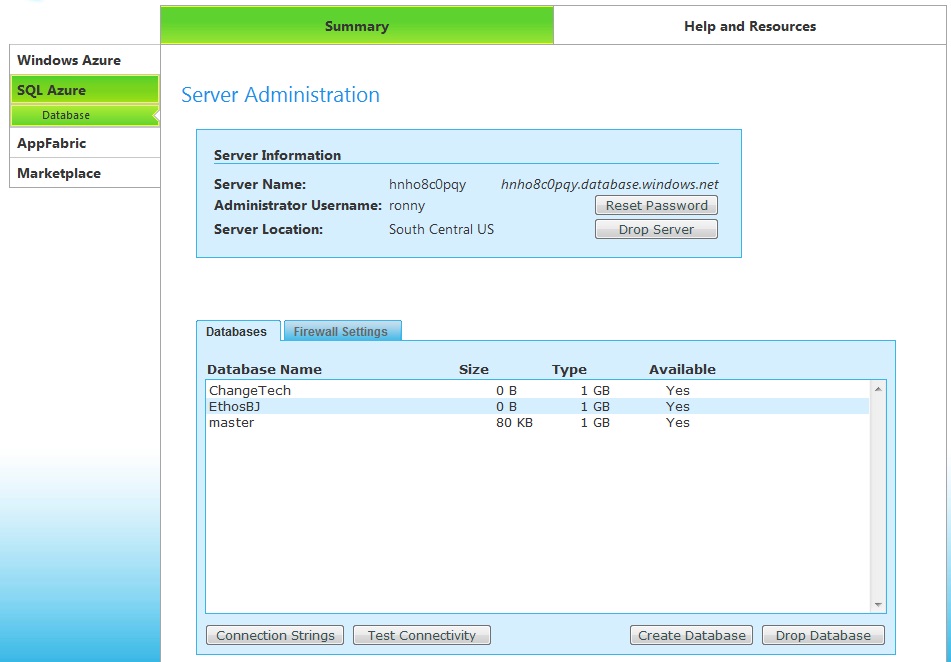This screenshot has height=662, width=951.
Task: Select Windows Azure in sidebar
Action: click(85, 59)
